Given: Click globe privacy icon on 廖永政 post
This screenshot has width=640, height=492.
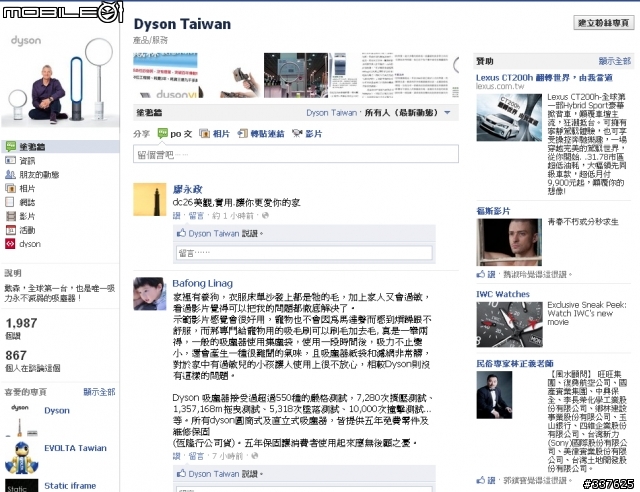Looking at the screenshot, I should coord(265,215).
